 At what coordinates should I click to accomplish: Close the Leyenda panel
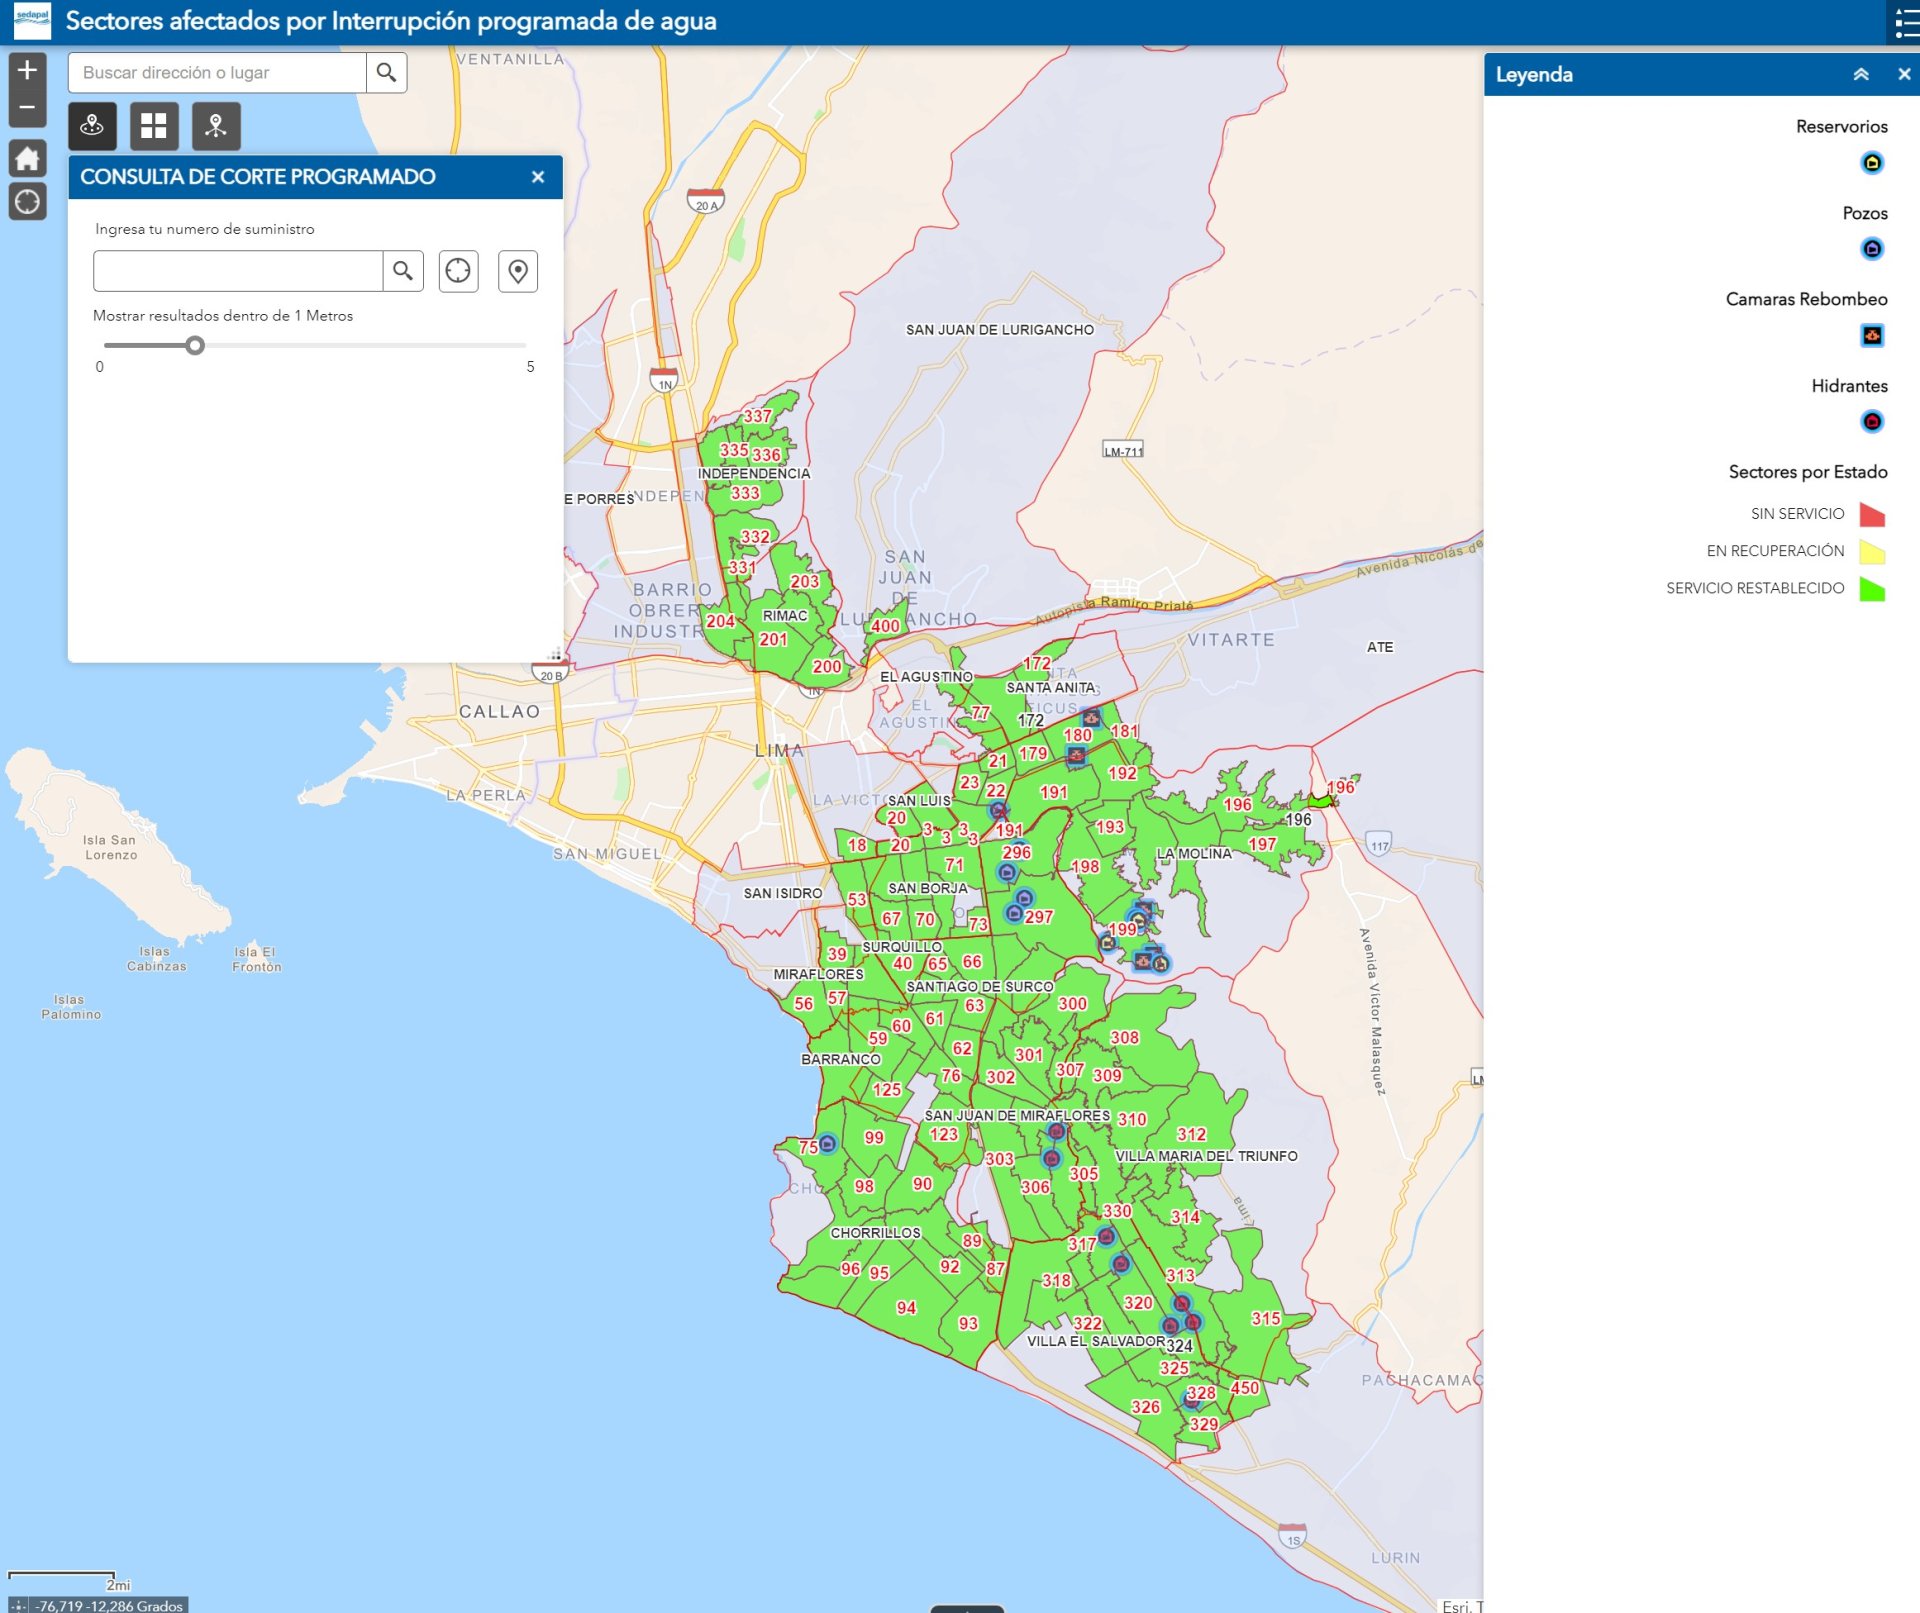click(x=1904, y=75)
